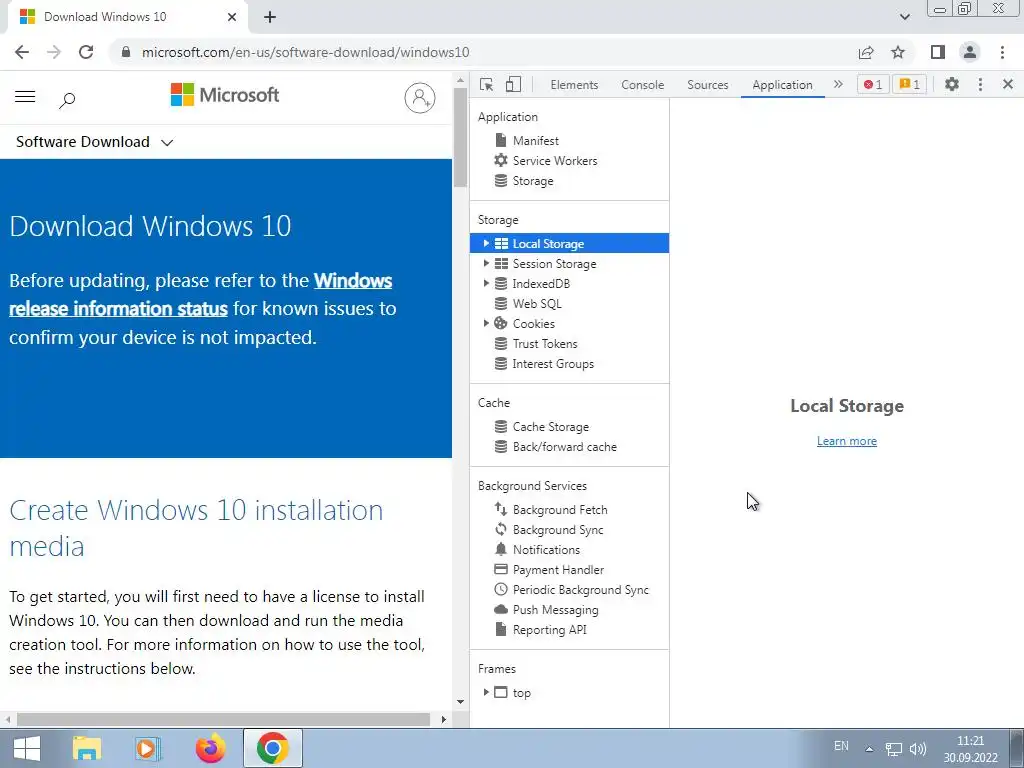Select Web SQL item

[537, 304]
